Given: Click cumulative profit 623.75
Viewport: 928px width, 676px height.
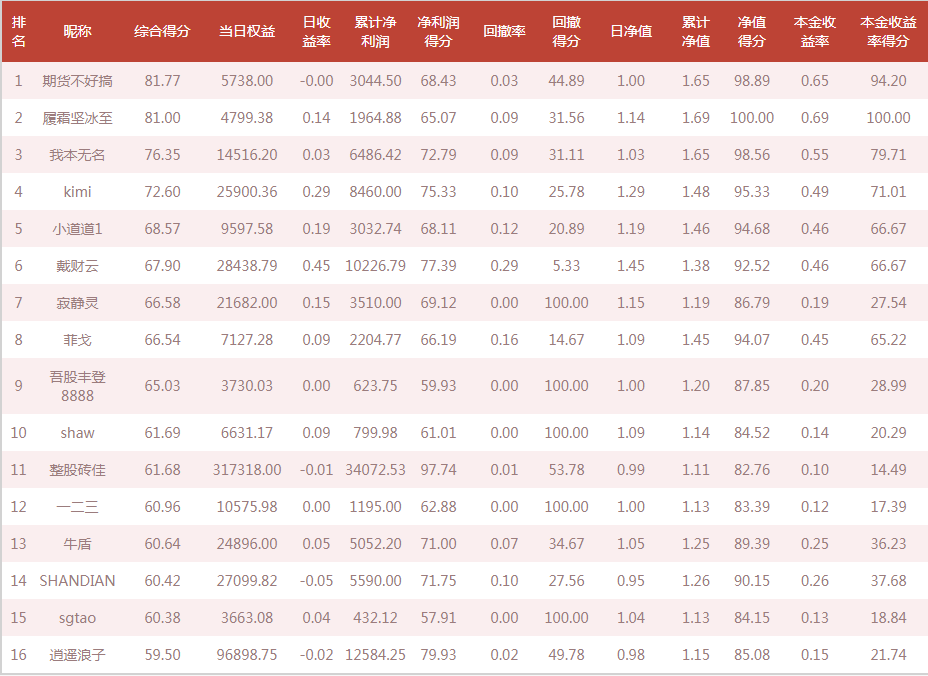Looking at the screenshot, I should coord(375,386).
